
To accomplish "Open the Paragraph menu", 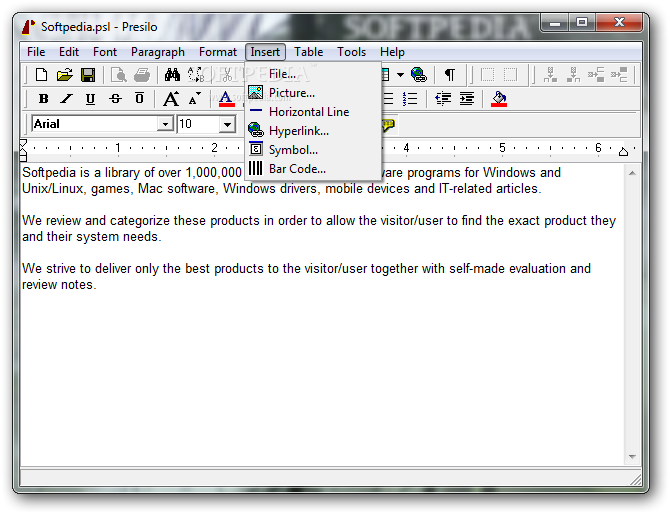I will click(158, 52).
